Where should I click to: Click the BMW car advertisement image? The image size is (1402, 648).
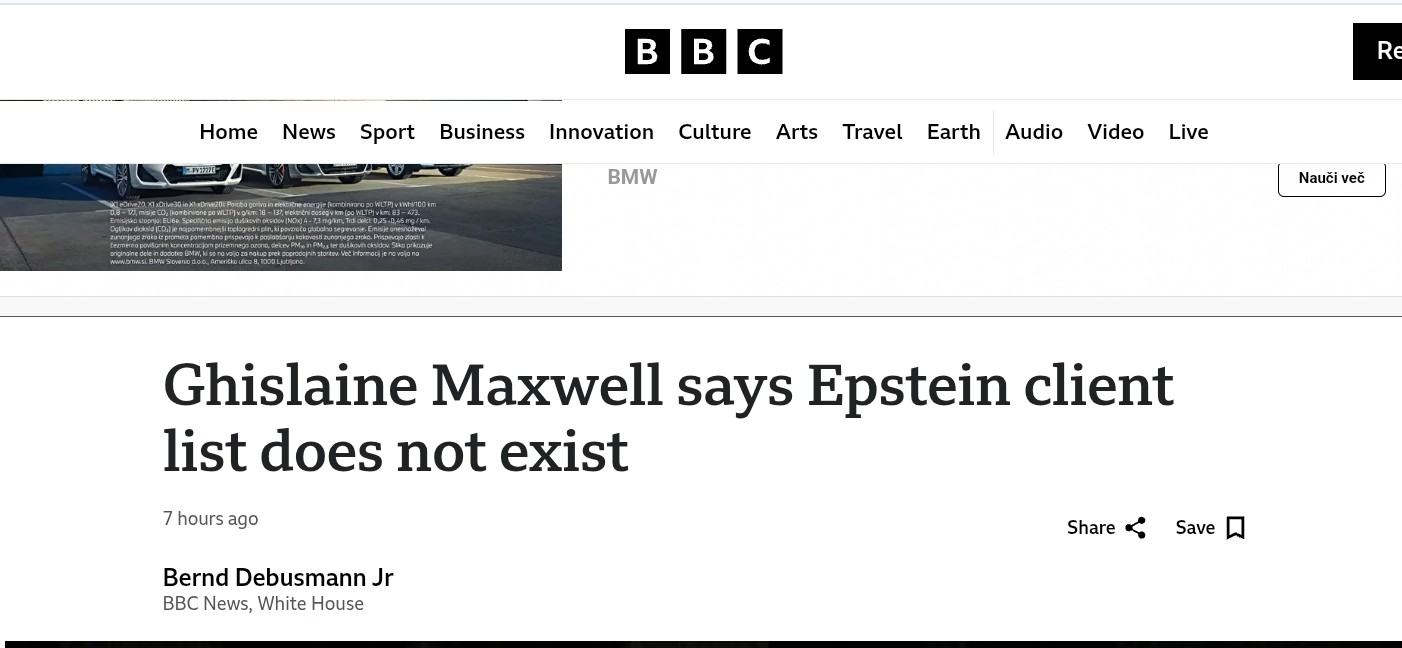tap(280, 216)
